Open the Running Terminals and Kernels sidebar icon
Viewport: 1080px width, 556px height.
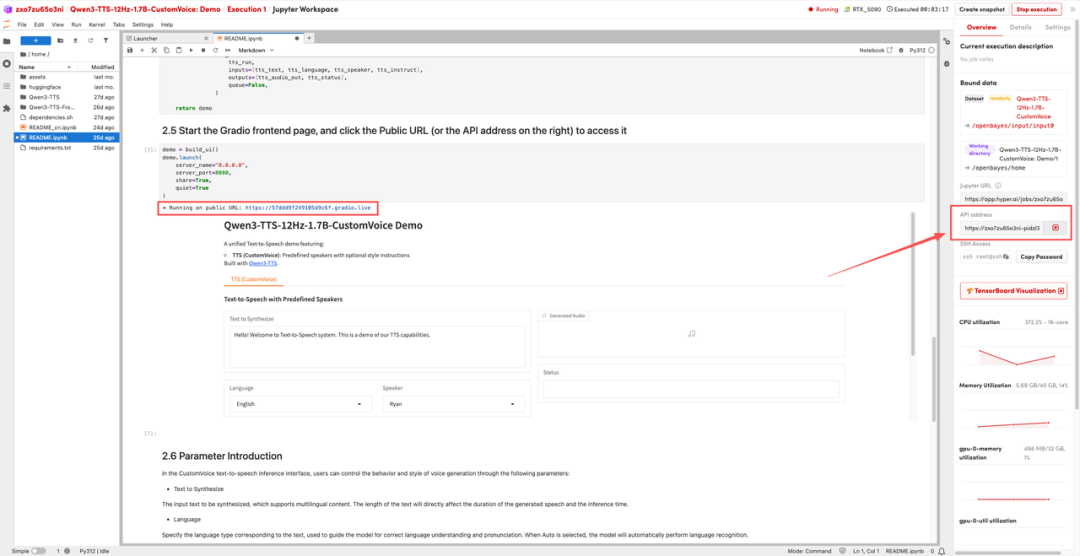pyautogui.click(x=7, y=64)
